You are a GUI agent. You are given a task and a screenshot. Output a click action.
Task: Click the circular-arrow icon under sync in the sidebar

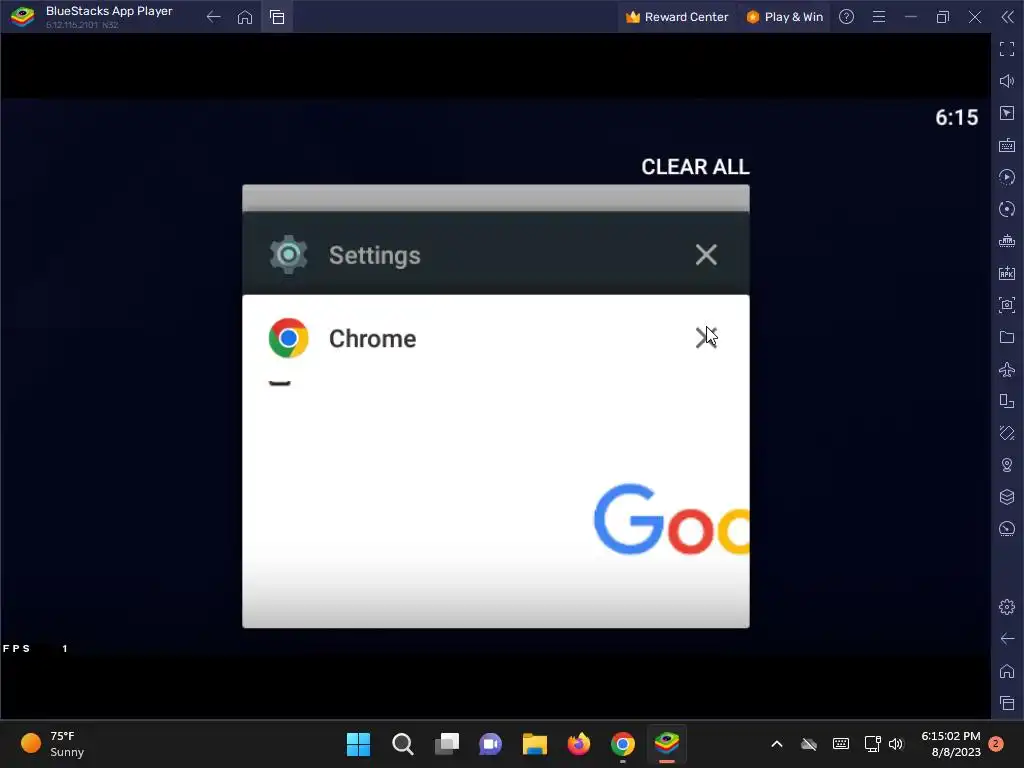tap(1007, 209)
